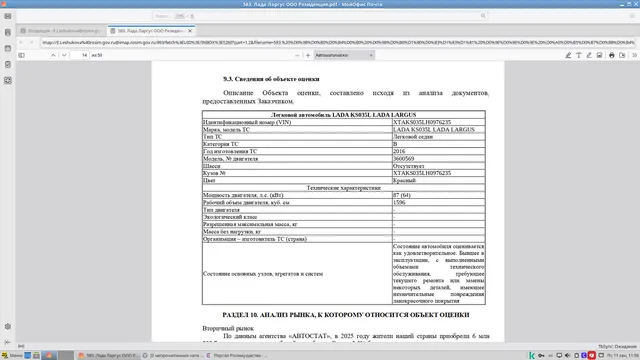Screen dimensions: 640x360
Task: Open the OS Menu button on taskbar
Action: click(x=12, y=356)
